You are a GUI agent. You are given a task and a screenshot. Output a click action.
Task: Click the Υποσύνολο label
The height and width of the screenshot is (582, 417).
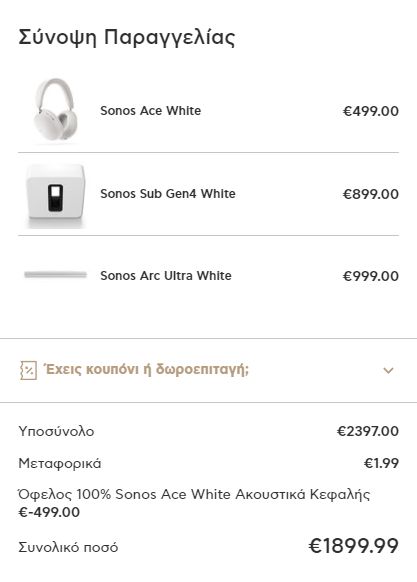pos(56,431)
